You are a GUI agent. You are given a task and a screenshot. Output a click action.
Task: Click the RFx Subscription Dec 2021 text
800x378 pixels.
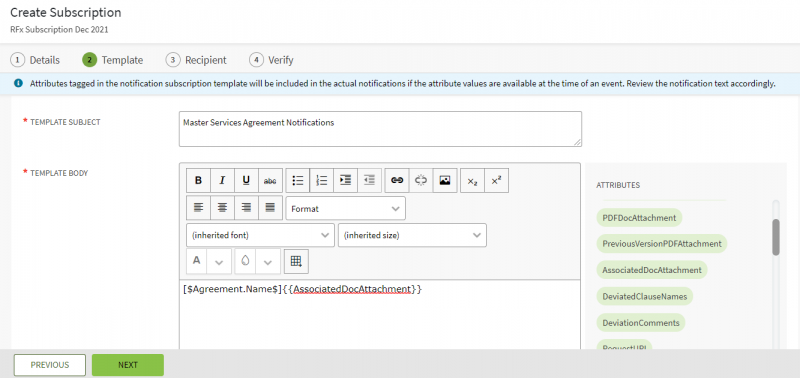[x=59, y=30]
